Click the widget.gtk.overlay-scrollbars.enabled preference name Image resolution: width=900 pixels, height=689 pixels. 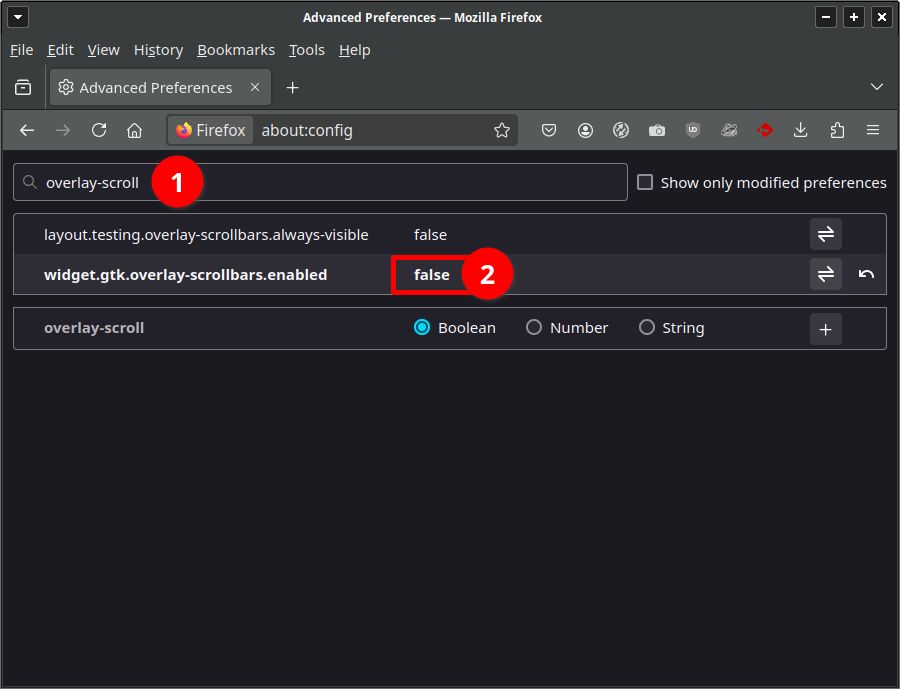[x=185, y=274]
